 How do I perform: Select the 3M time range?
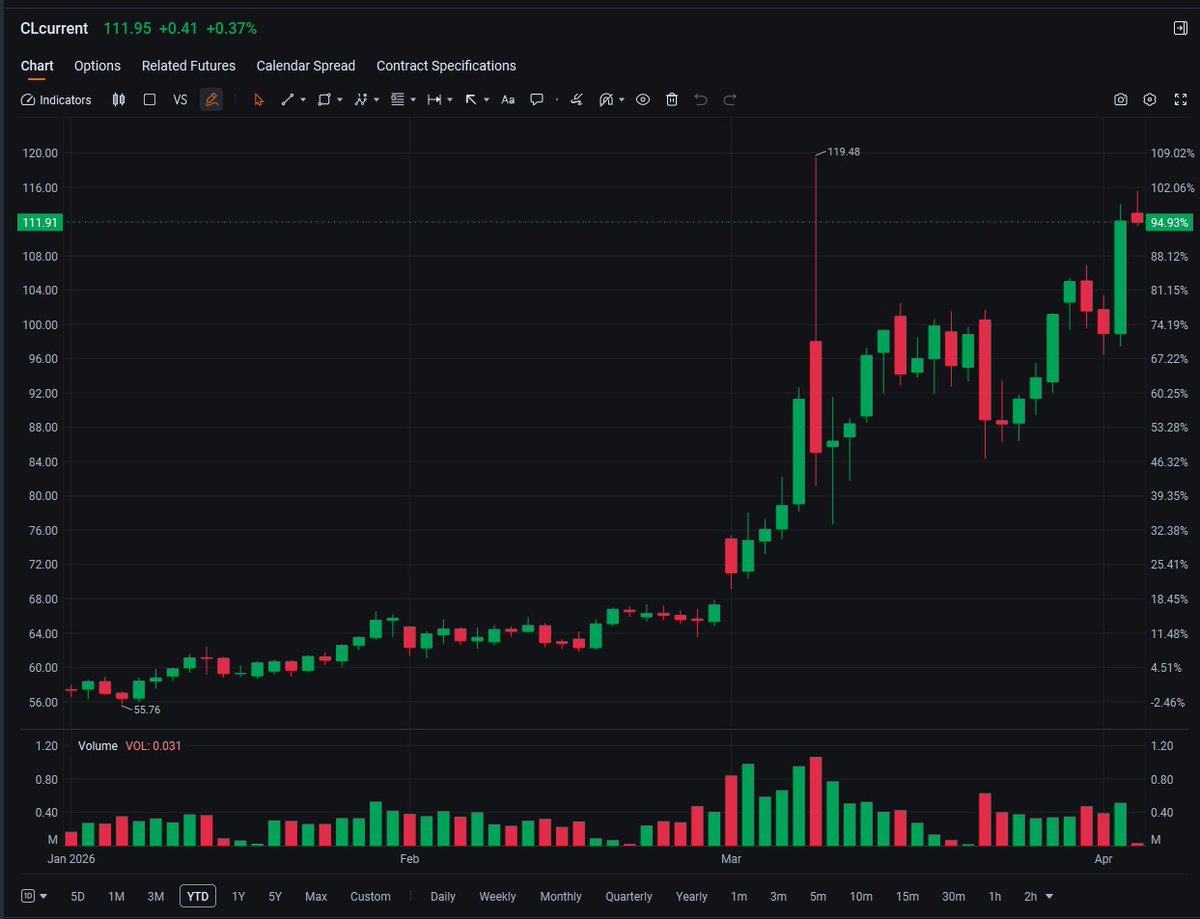tap(155, 896)
